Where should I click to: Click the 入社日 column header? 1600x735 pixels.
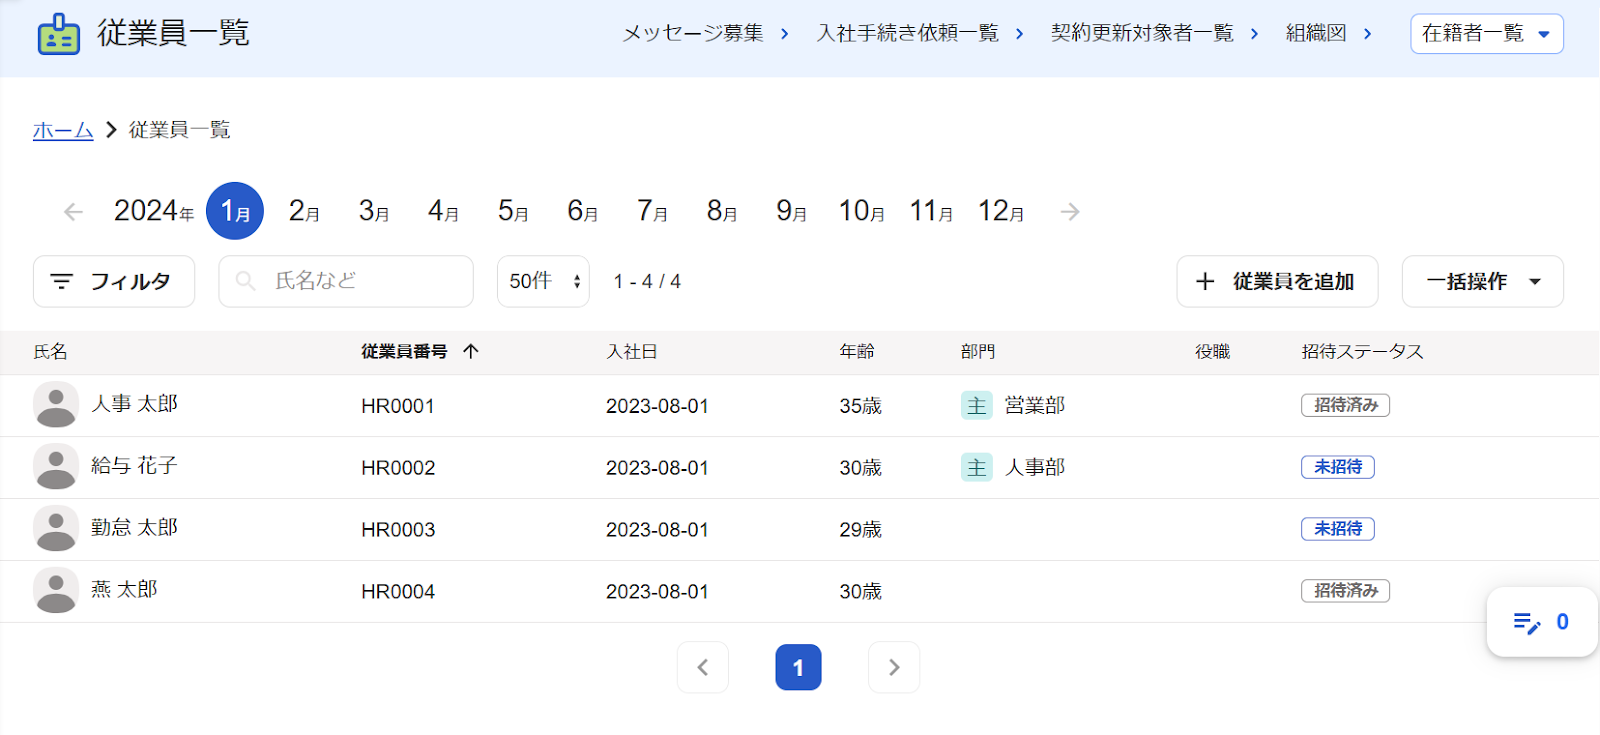(x=632, y=351)
